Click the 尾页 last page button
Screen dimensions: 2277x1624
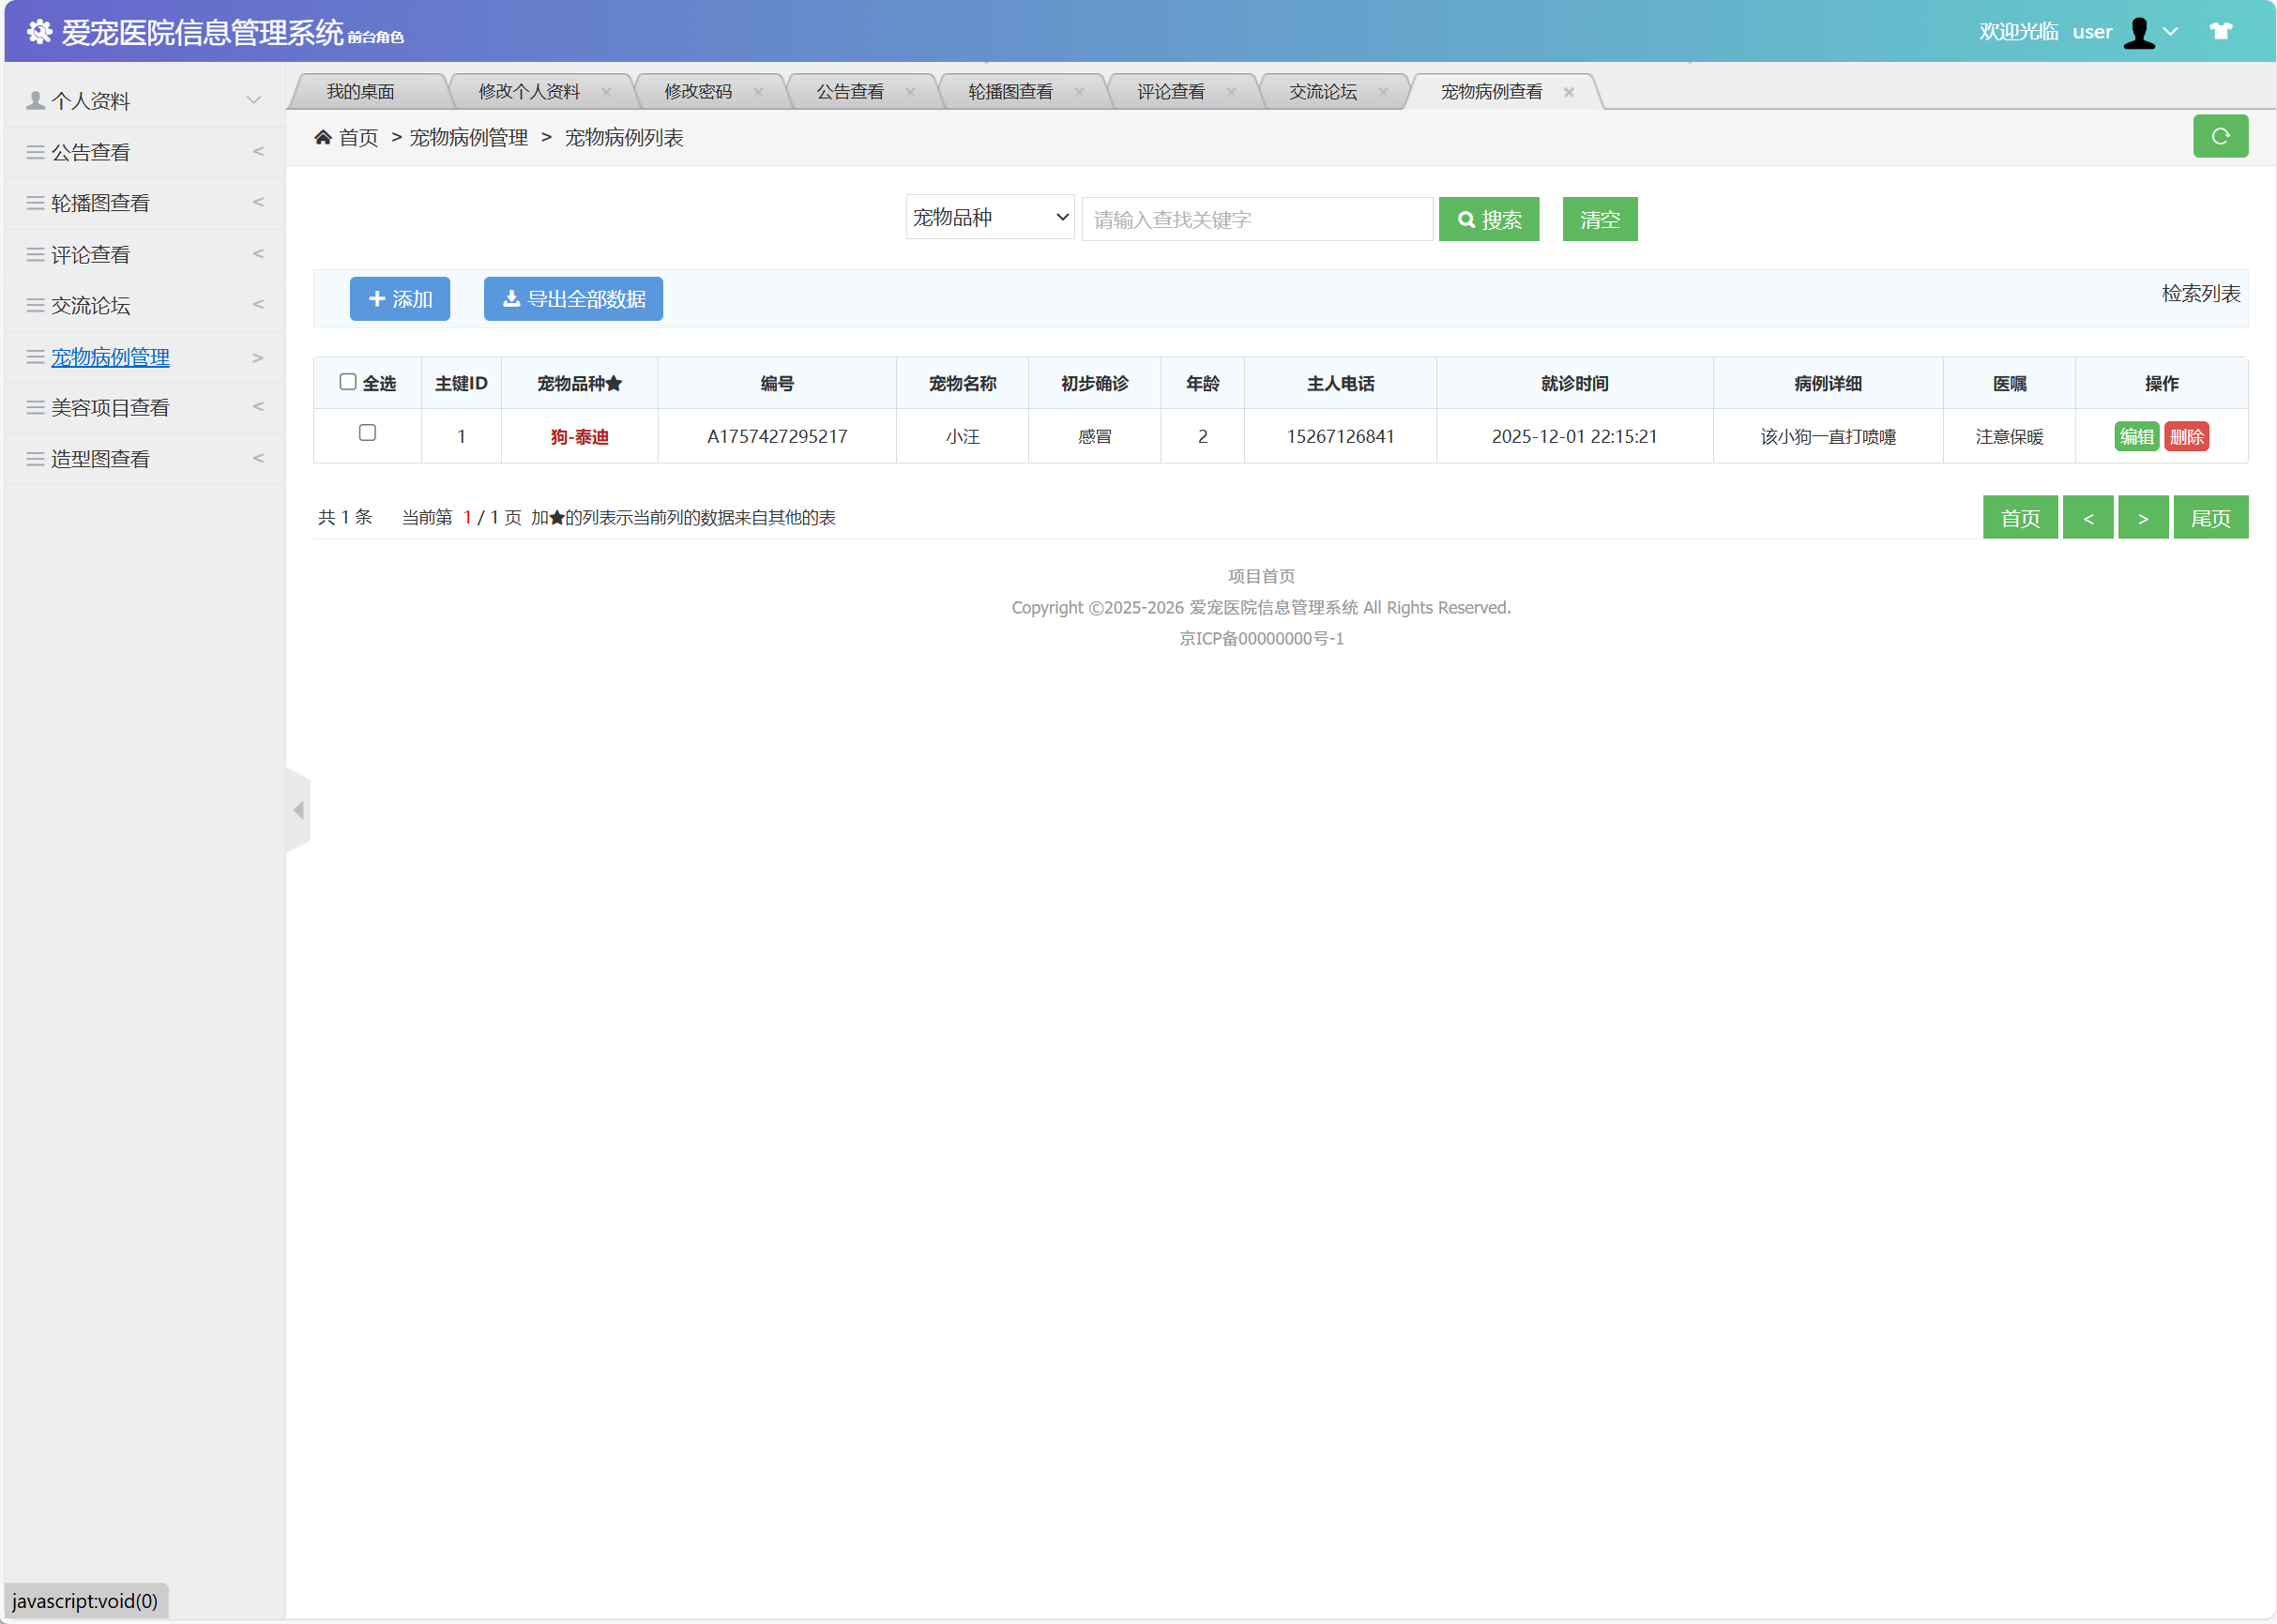pos(2209,518)
